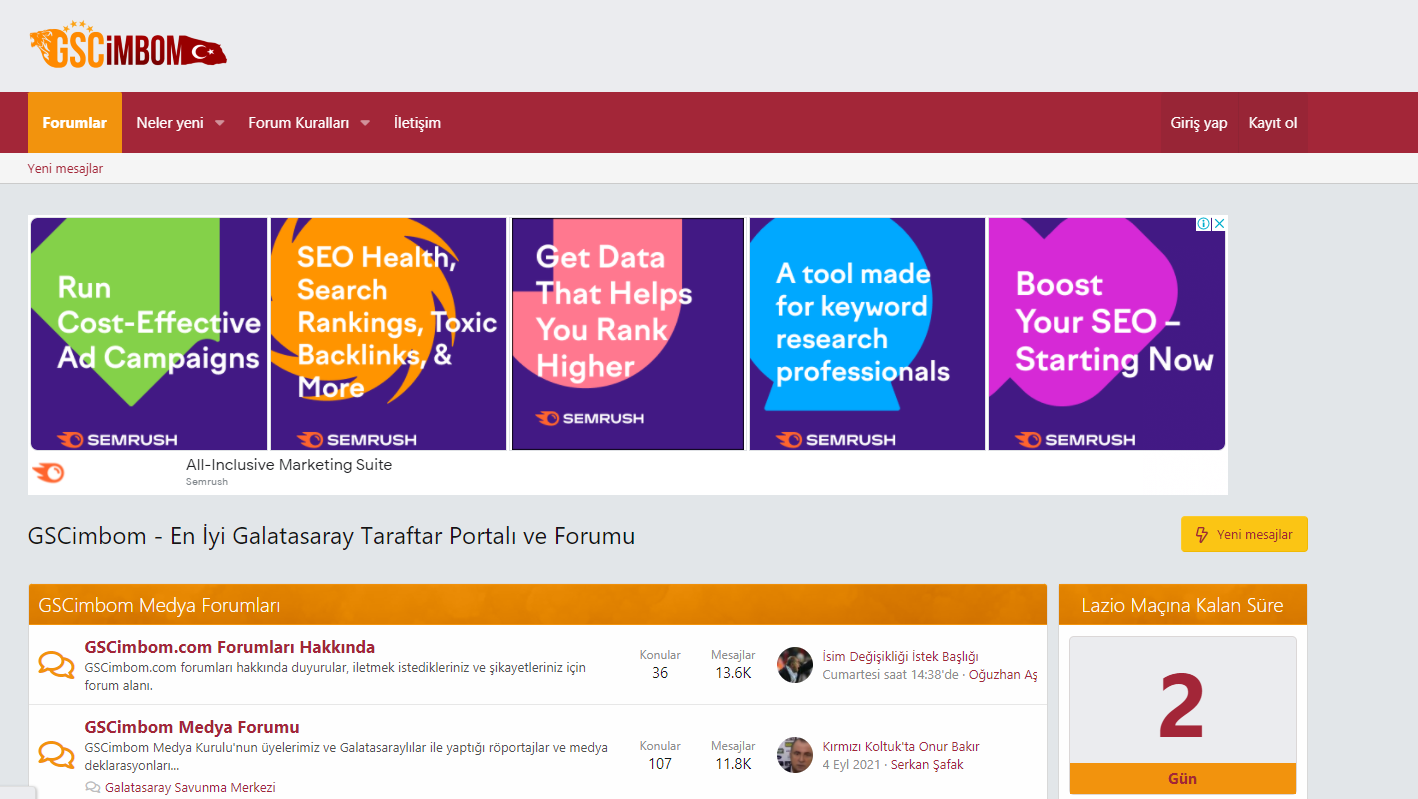Click the SEO Health Search Rankings ad
This screenshot has height=799, width=1418.
[x=388, y=334]
